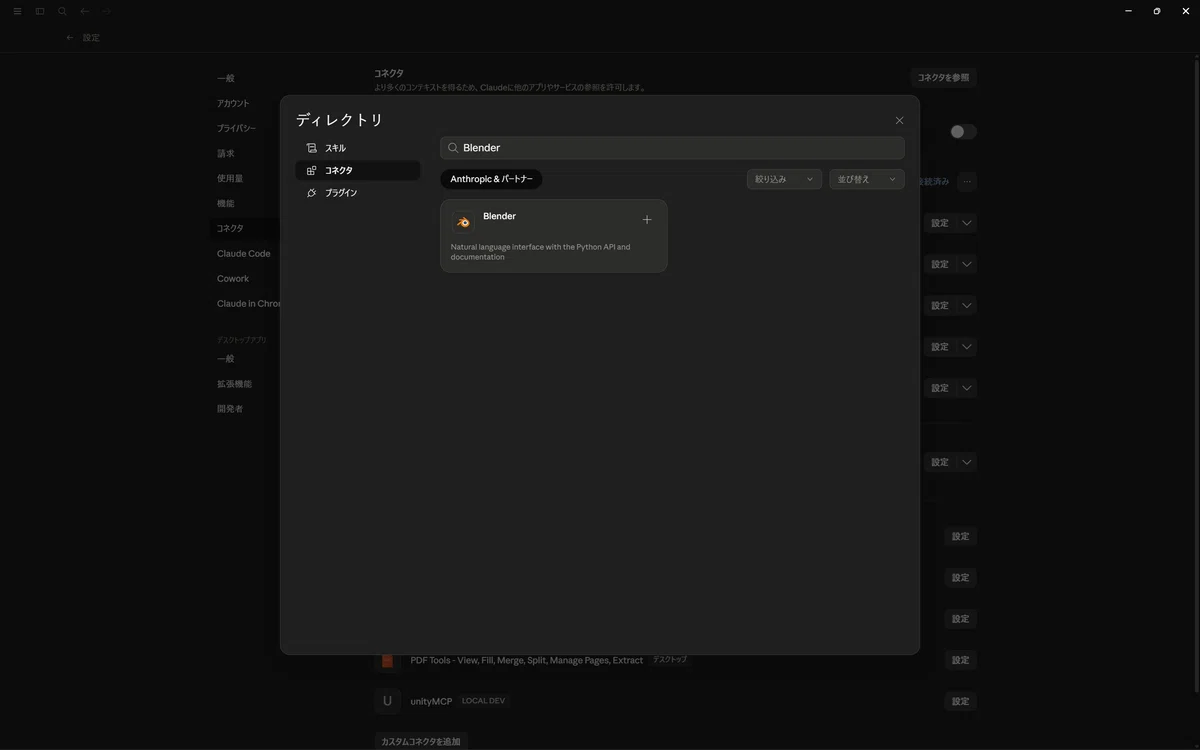The height and width of the screenshot is (750, 1200).
Task: Click the ディレクトリ dialog title
Action: (340, 120)
